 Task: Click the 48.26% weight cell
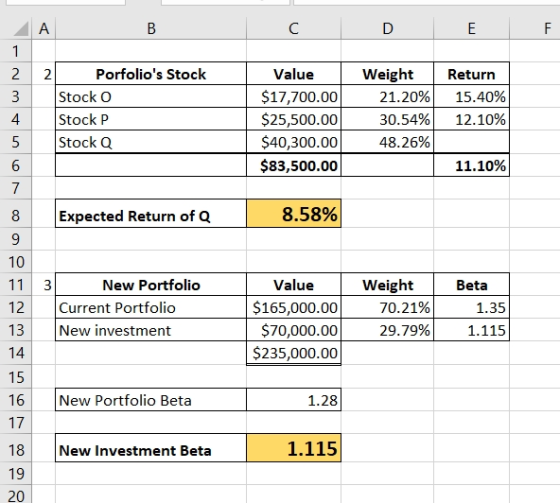pyautogui.click(x=388, y=142)
